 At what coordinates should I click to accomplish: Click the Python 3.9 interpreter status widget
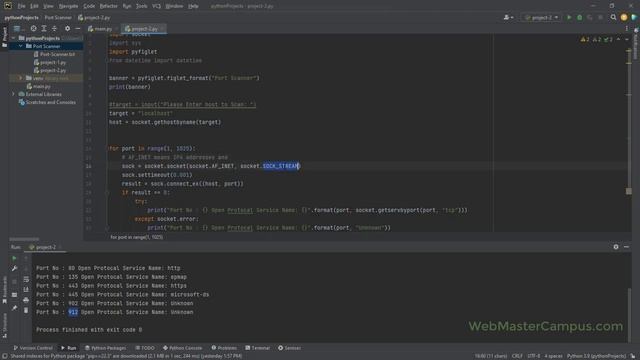596,356
